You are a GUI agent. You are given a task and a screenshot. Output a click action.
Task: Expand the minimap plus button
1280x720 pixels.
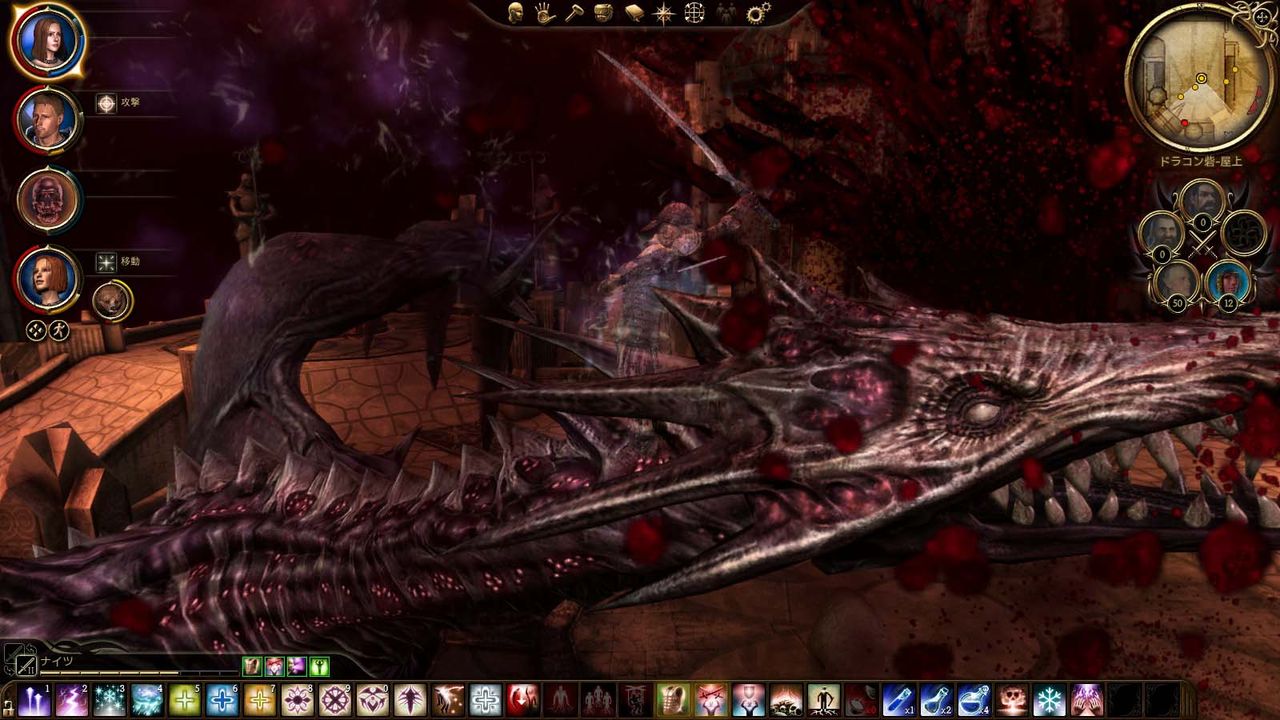point(1263,17)
